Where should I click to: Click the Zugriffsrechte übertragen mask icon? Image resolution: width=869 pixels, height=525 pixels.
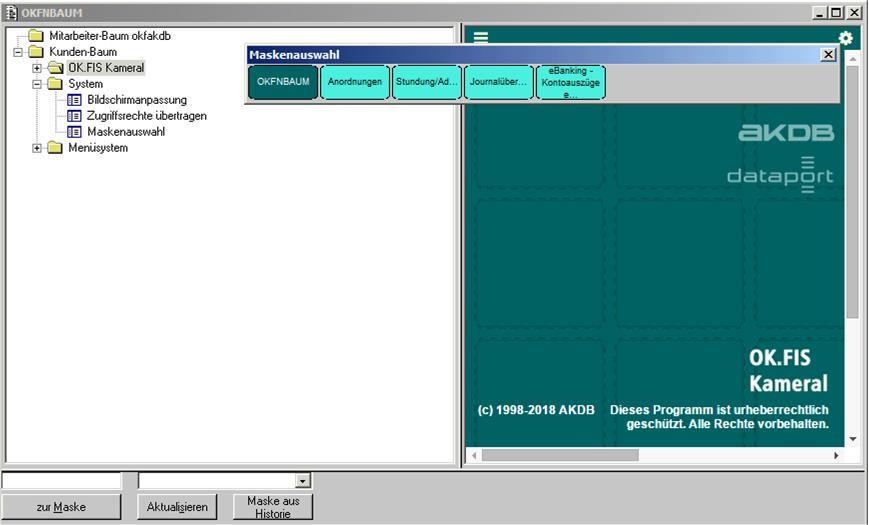[74, 116]
